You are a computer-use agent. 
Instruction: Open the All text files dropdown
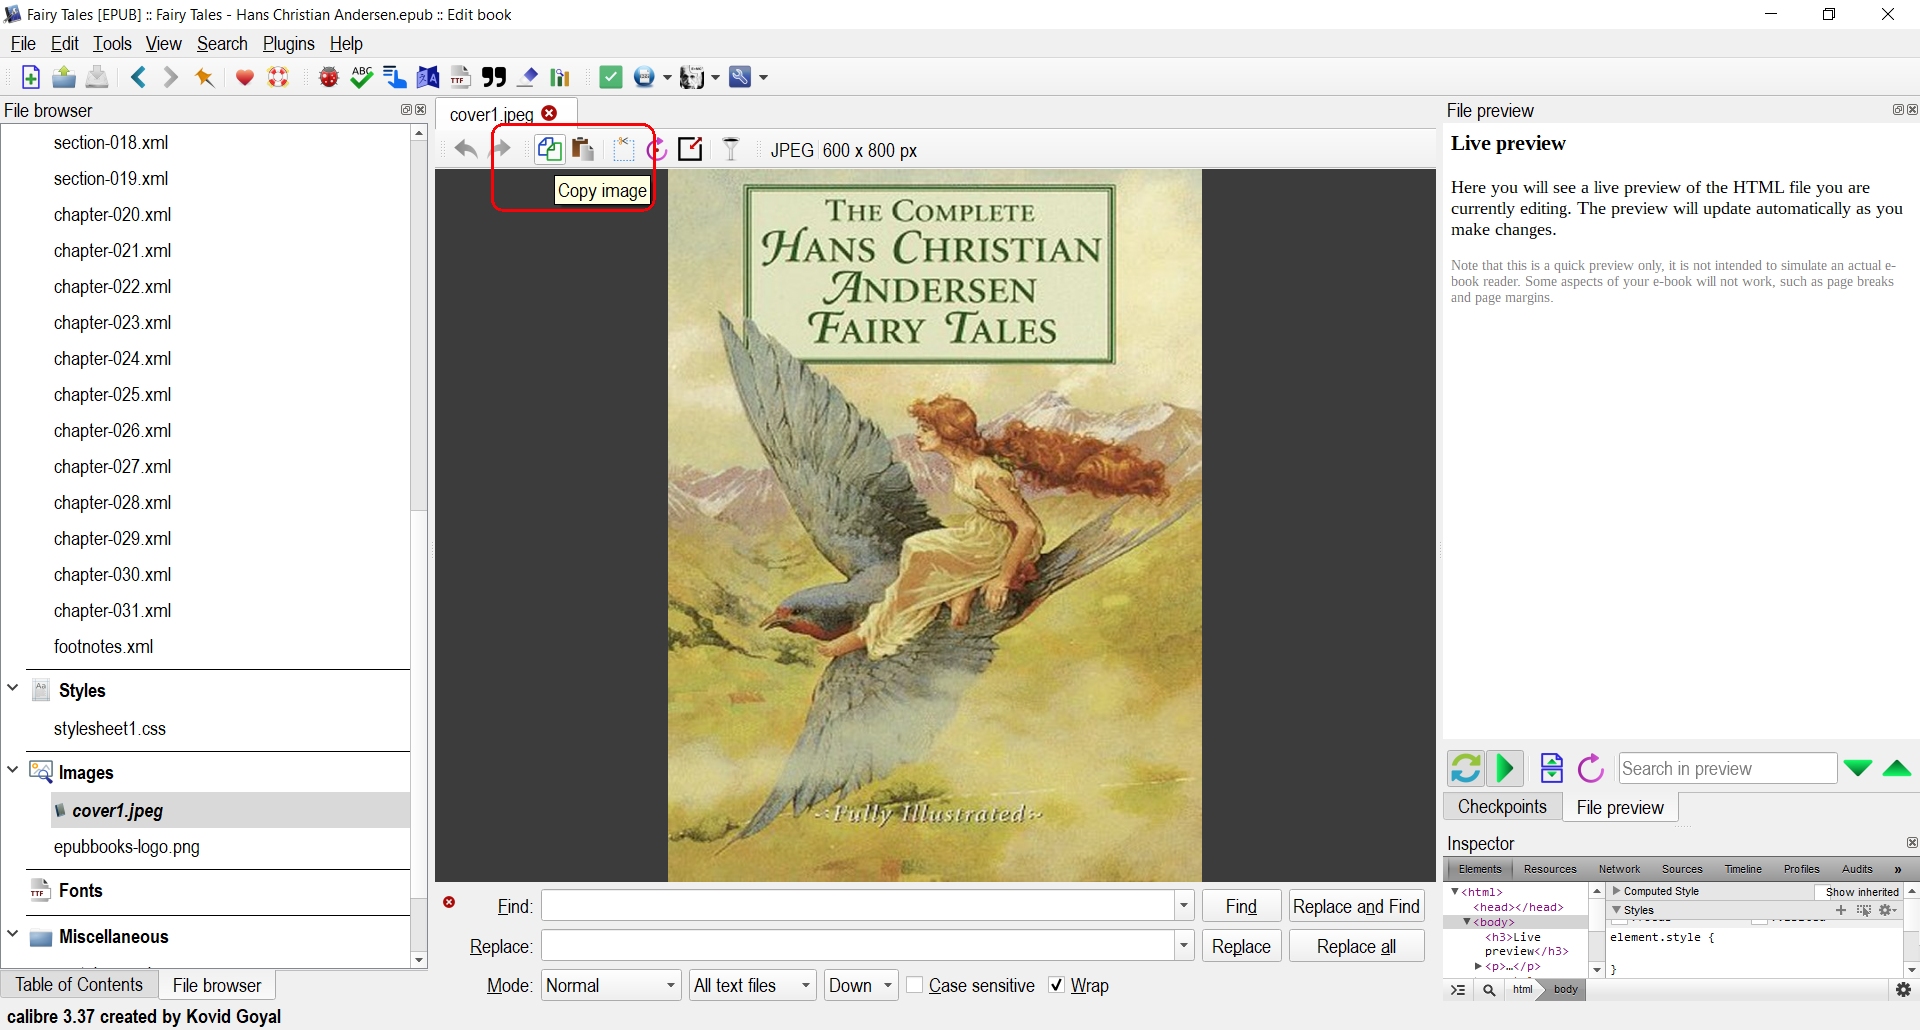pyautogui.click(x=752, y=985)
